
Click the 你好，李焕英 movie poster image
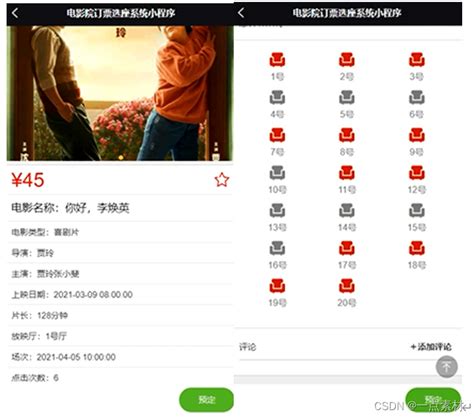tap(120, 93)
